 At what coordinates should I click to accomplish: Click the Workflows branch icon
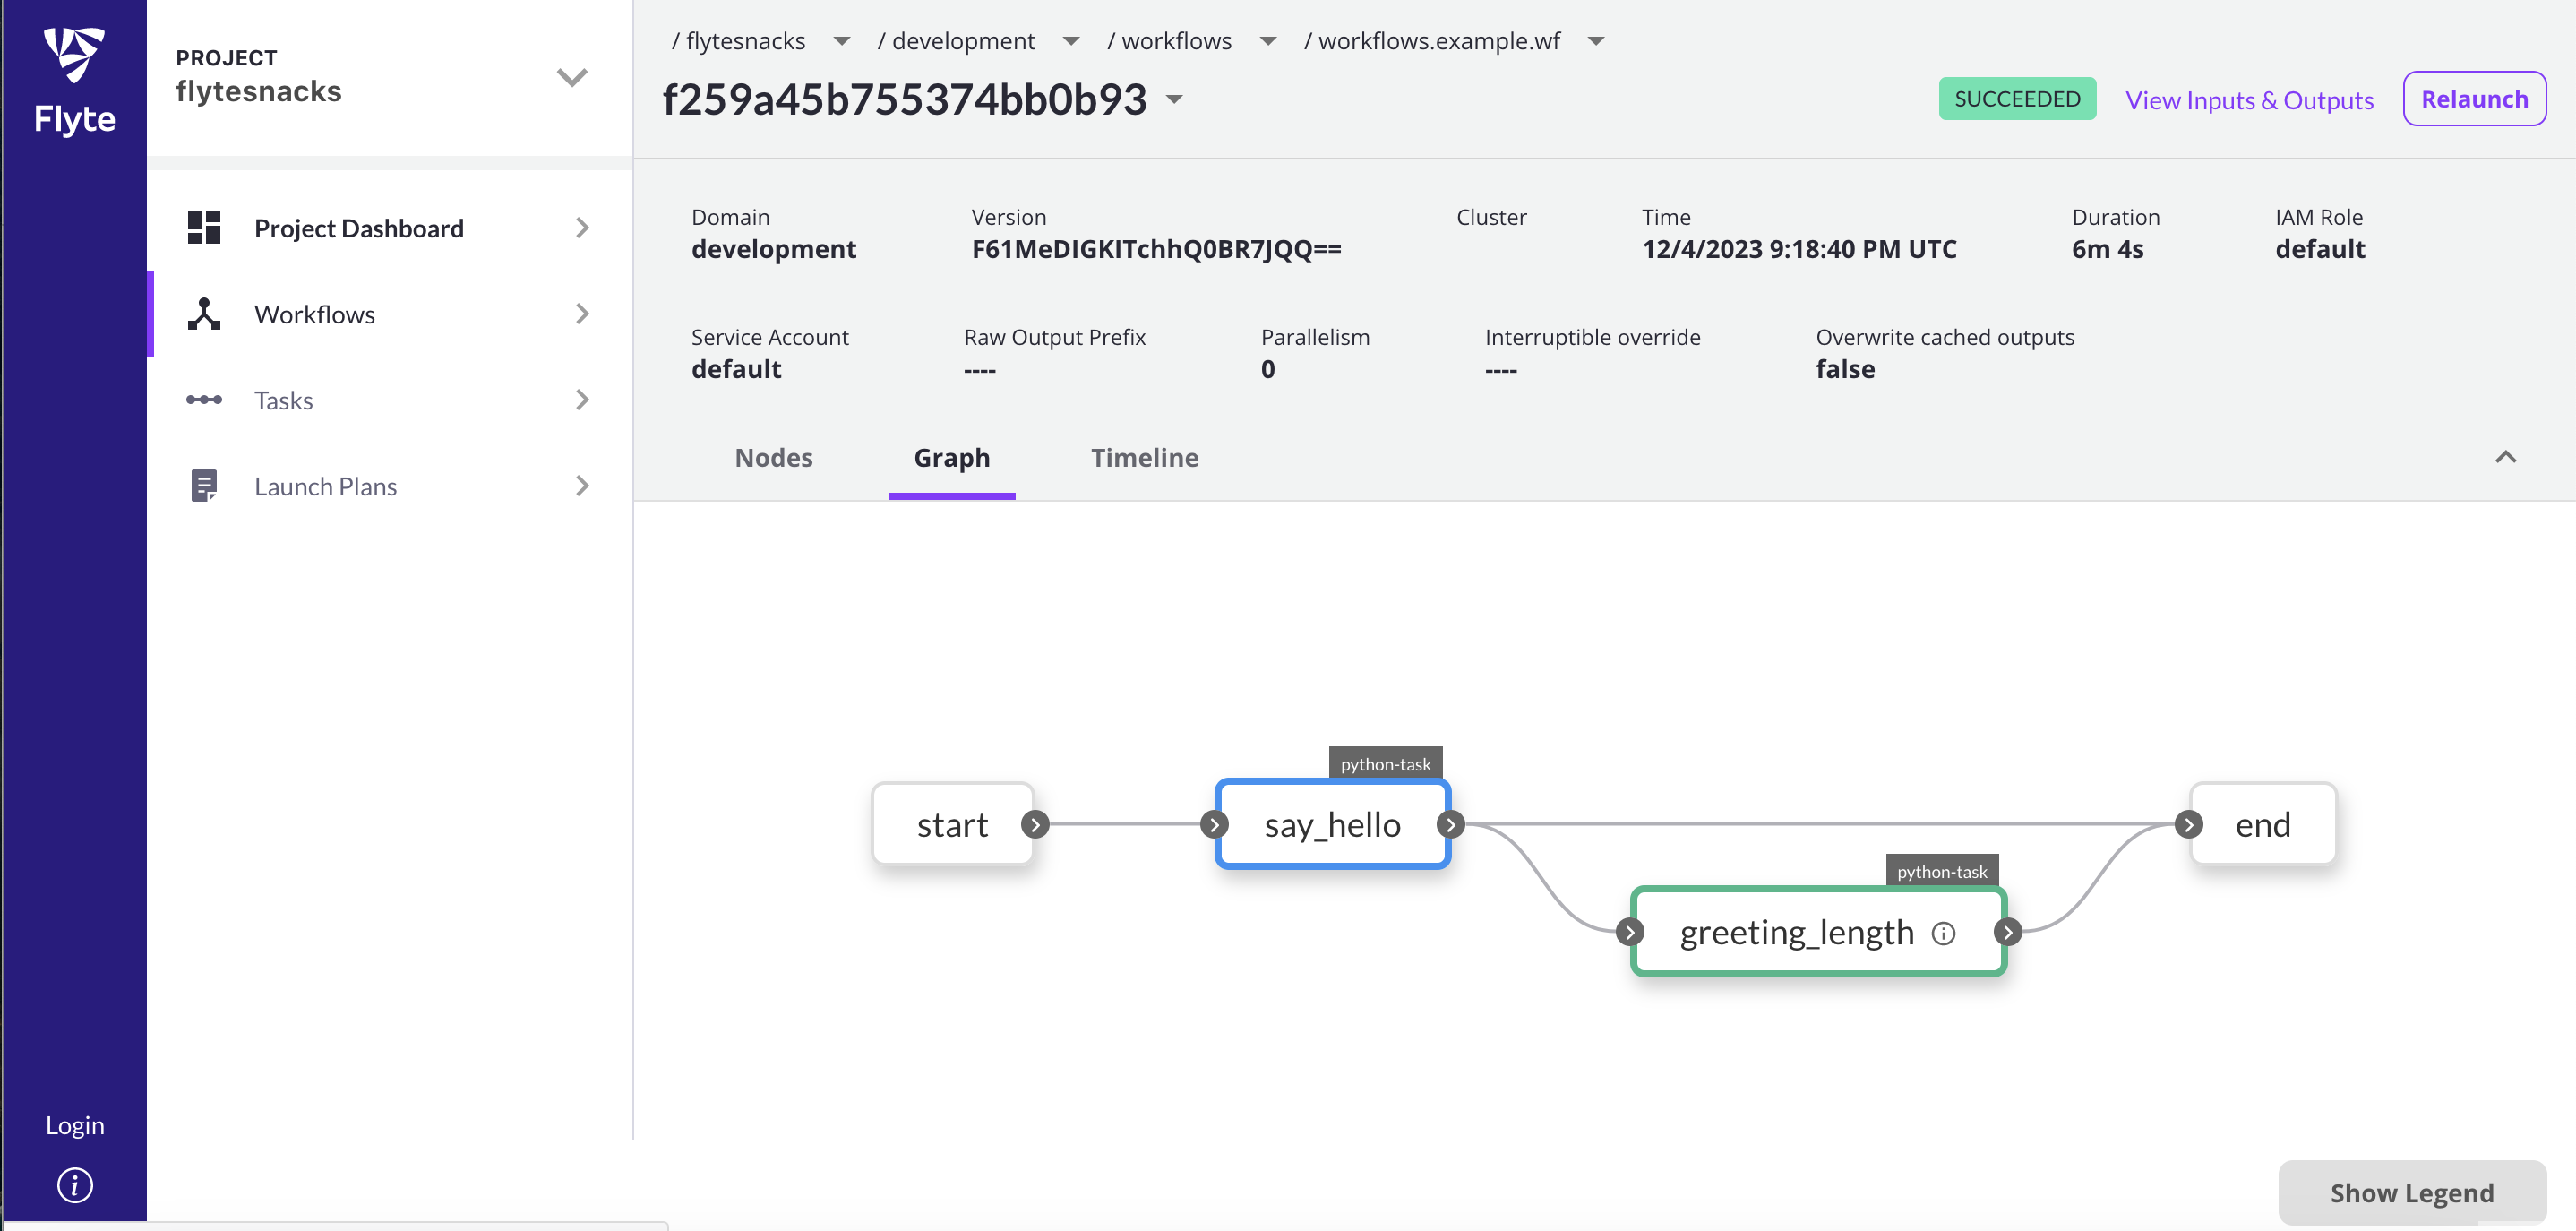(204, 314)
